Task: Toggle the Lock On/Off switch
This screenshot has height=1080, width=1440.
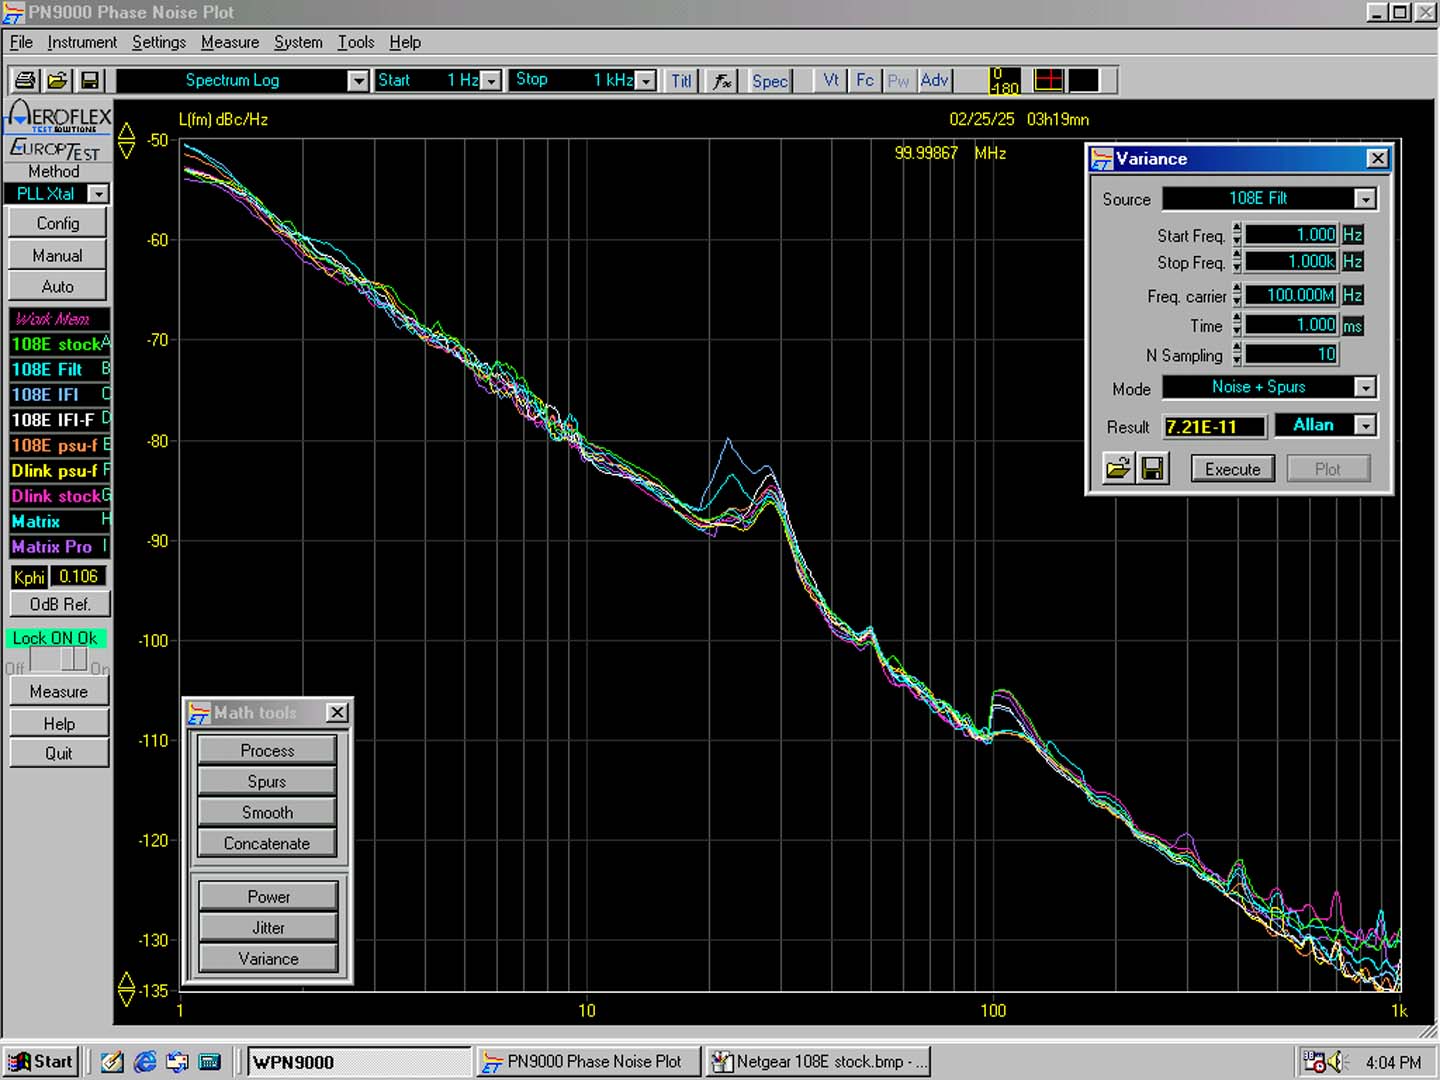Action: point(59,660)
